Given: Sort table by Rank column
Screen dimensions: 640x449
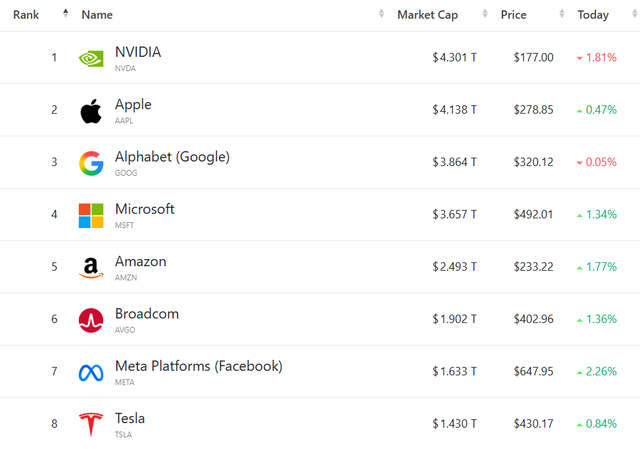Looking at the screenshot, I should click(27, 15).
